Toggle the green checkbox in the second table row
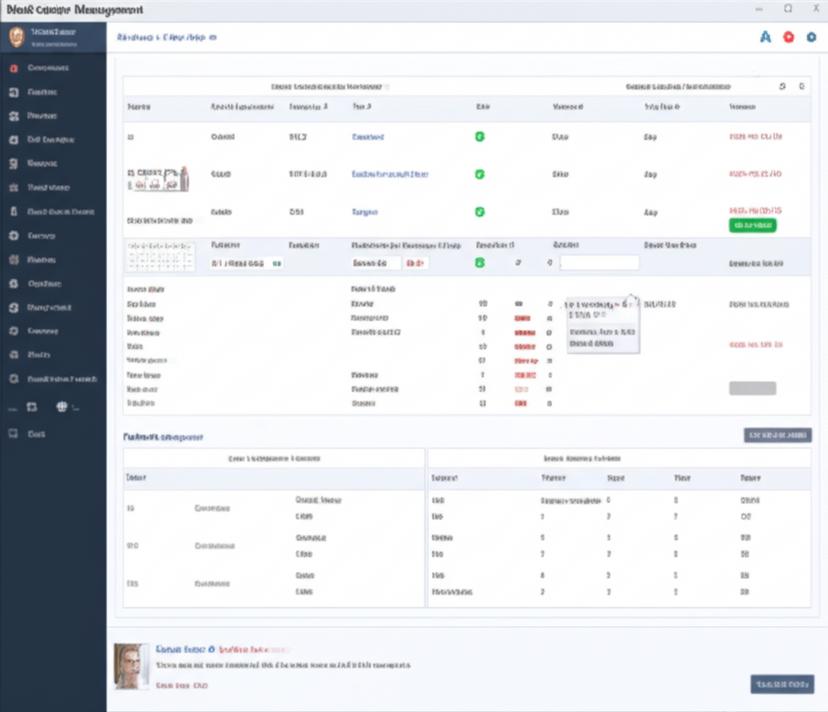The image size is (828, 712). [479, 174]
